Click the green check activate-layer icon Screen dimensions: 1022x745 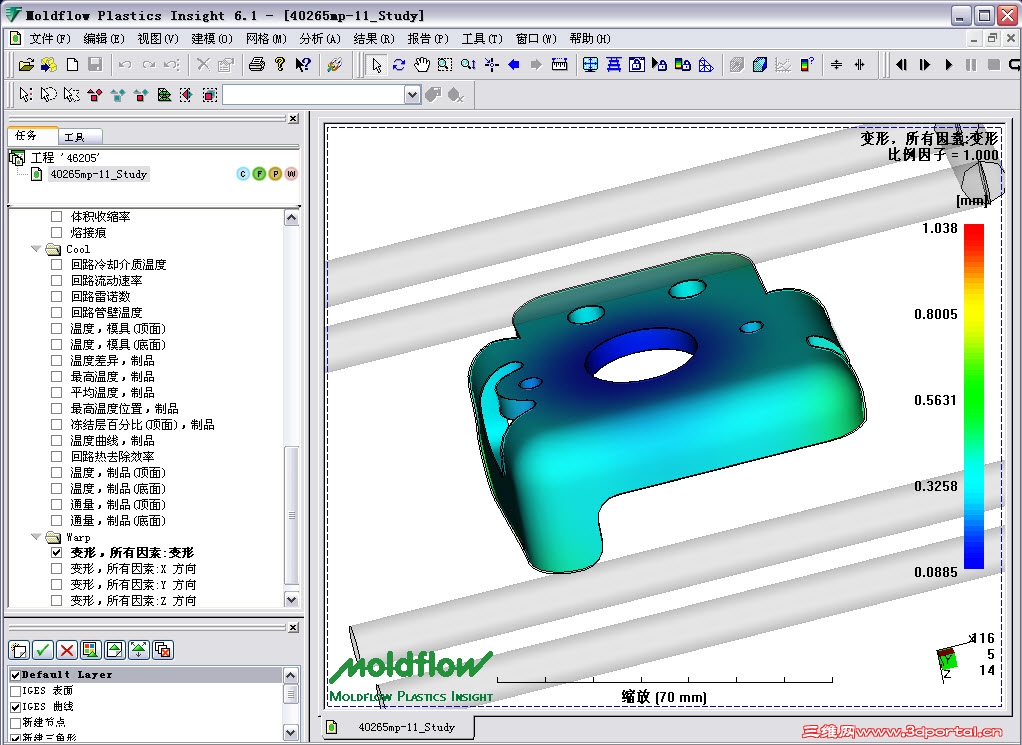click(x=43, y=650)
